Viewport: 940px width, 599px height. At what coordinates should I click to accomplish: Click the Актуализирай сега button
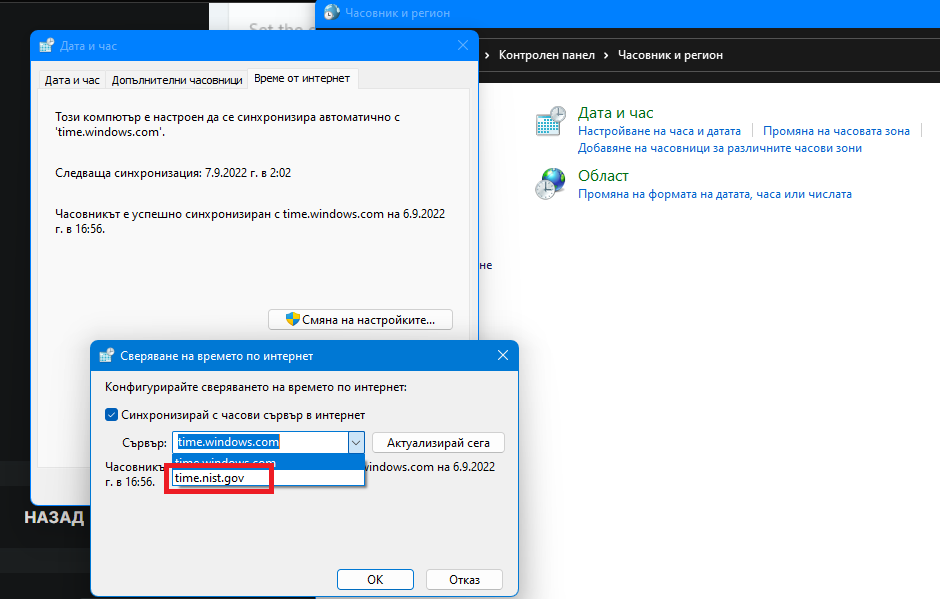pyautogui.click(x=438, y=443)
